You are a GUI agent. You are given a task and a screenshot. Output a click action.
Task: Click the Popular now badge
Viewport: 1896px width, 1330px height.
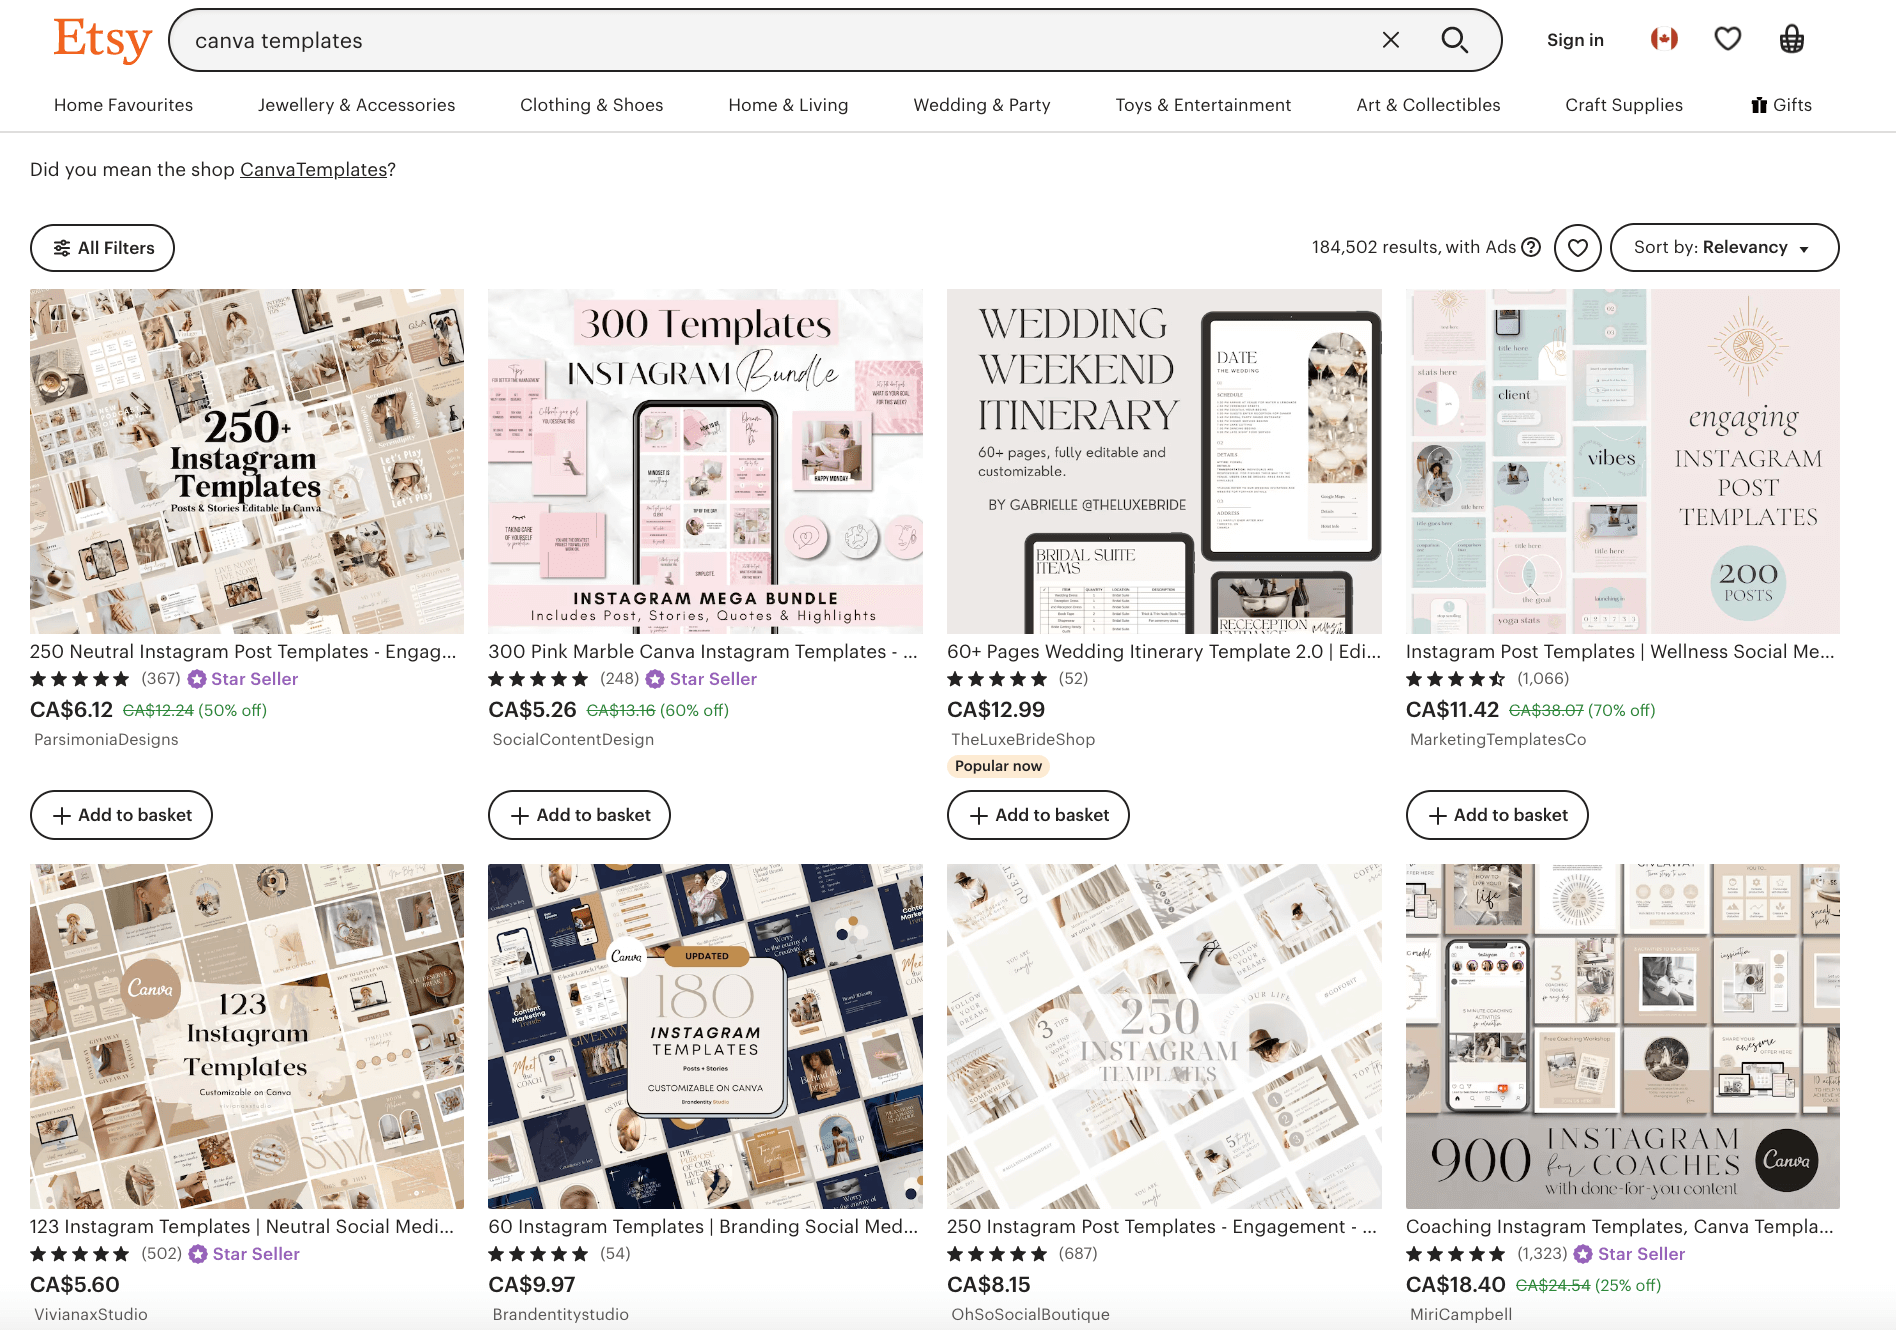998,766
